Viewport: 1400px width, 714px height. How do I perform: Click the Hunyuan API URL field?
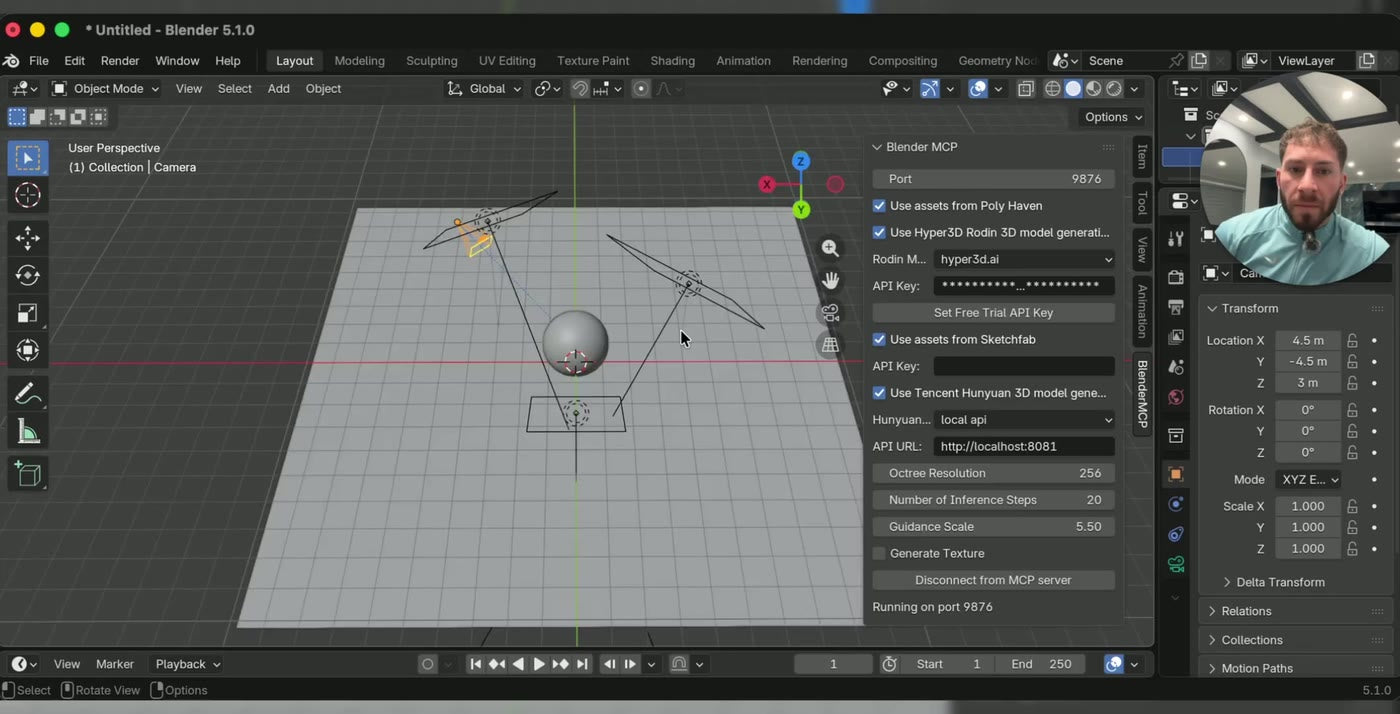tap(1024, 446)
